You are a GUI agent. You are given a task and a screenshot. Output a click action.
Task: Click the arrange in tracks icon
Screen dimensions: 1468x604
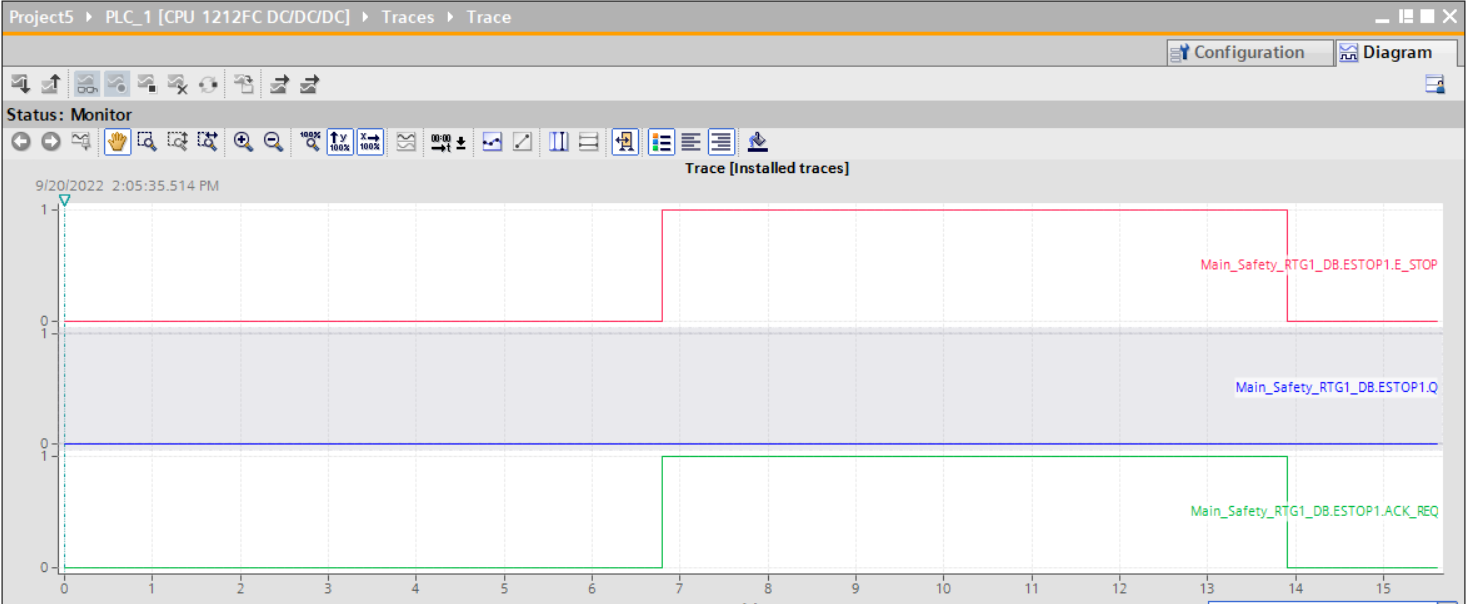point(405,142)
